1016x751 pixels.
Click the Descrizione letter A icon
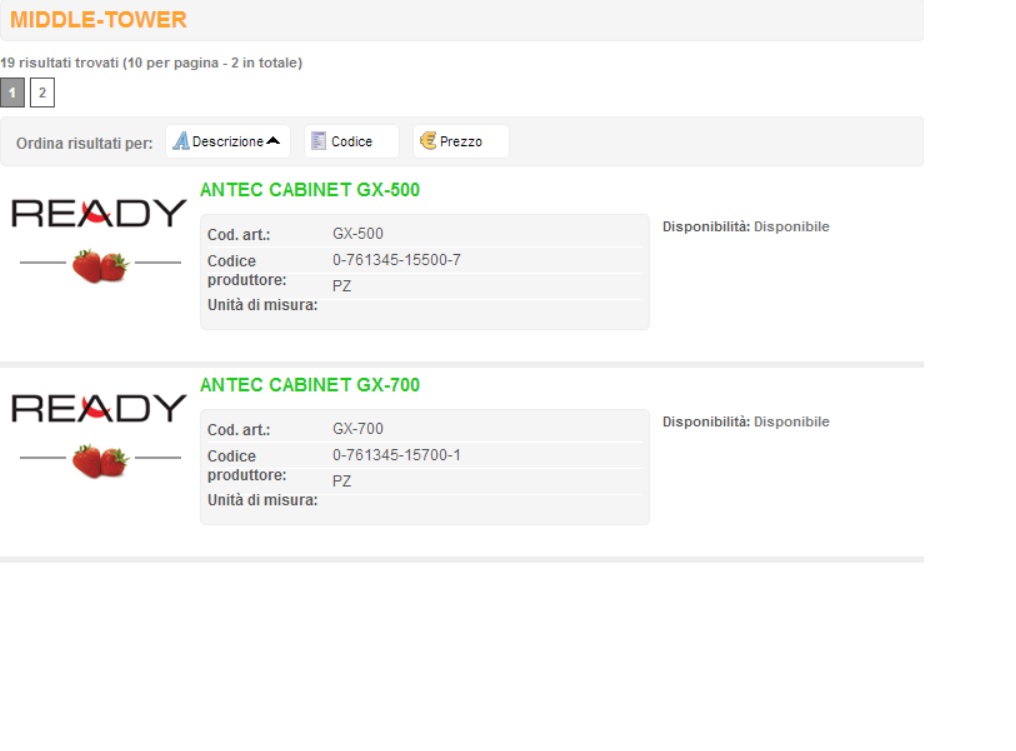181,141
